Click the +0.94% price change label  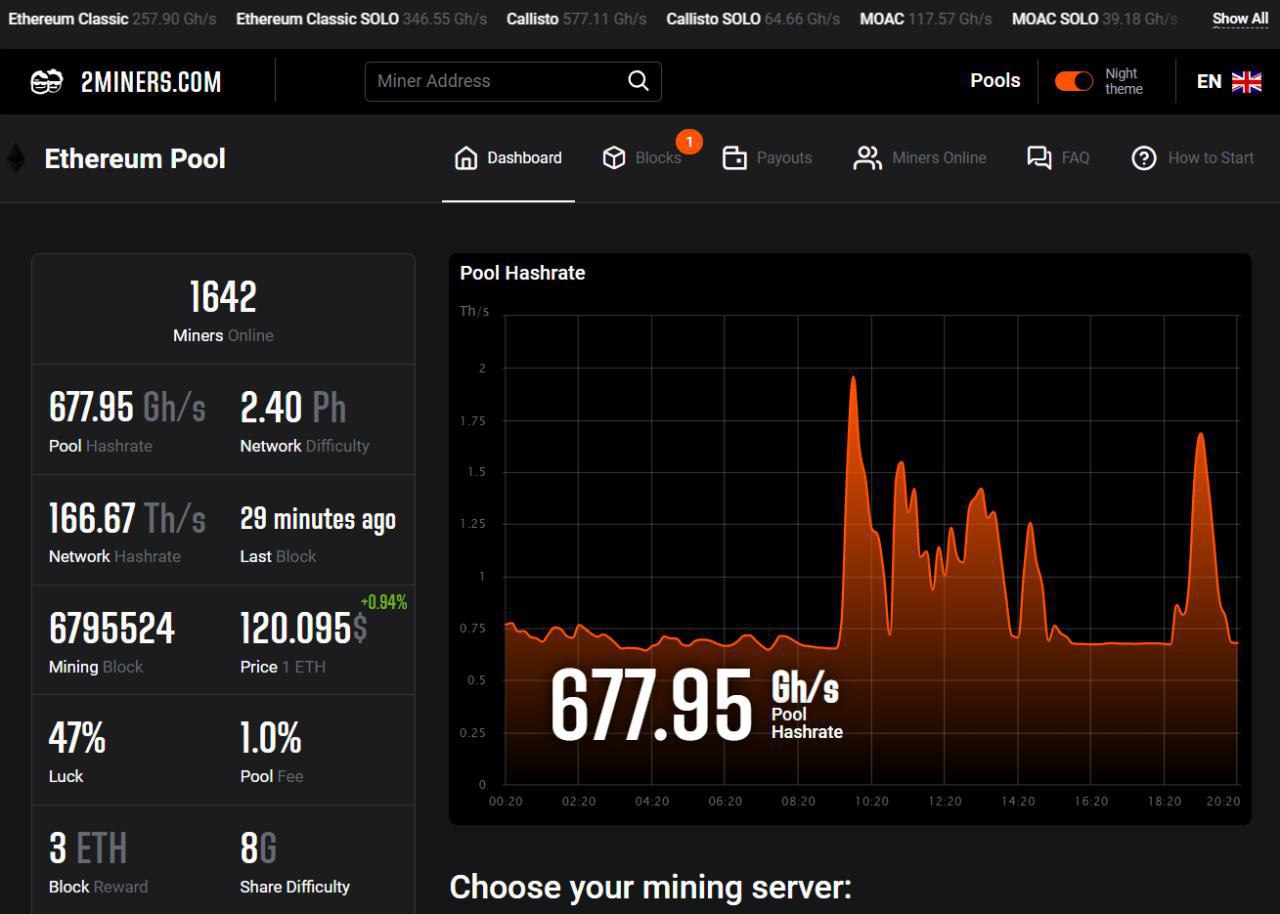384,602
